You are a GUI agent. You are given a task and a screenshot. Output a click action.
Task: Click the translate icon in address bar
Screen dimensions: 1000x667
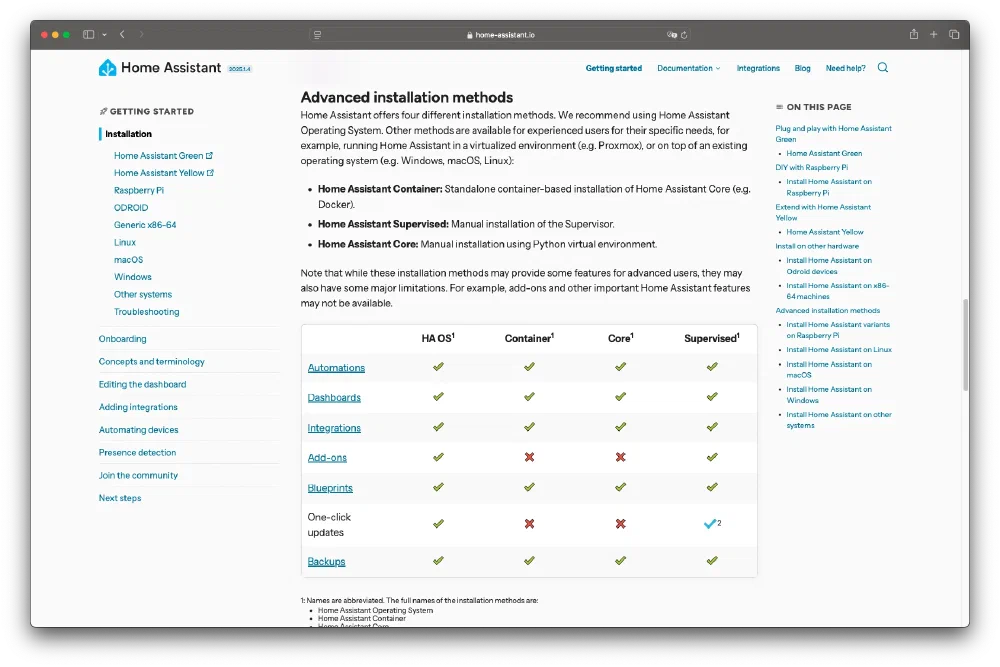(672, 34)
